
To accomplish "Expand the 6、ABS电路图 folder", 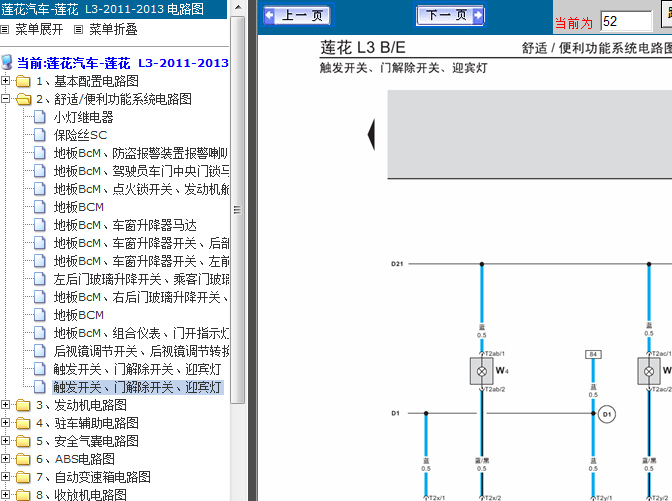I will (5, 459).
